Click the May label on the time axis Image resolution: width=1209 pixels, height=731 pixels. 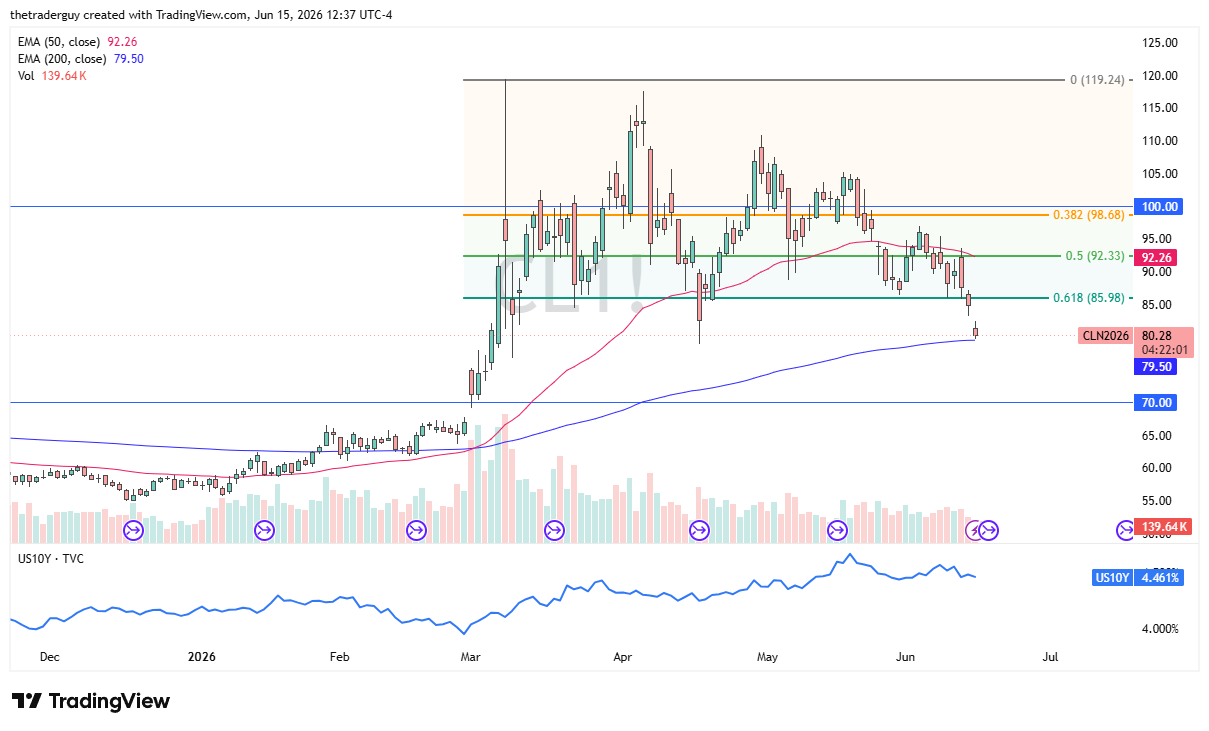(767, 657)
